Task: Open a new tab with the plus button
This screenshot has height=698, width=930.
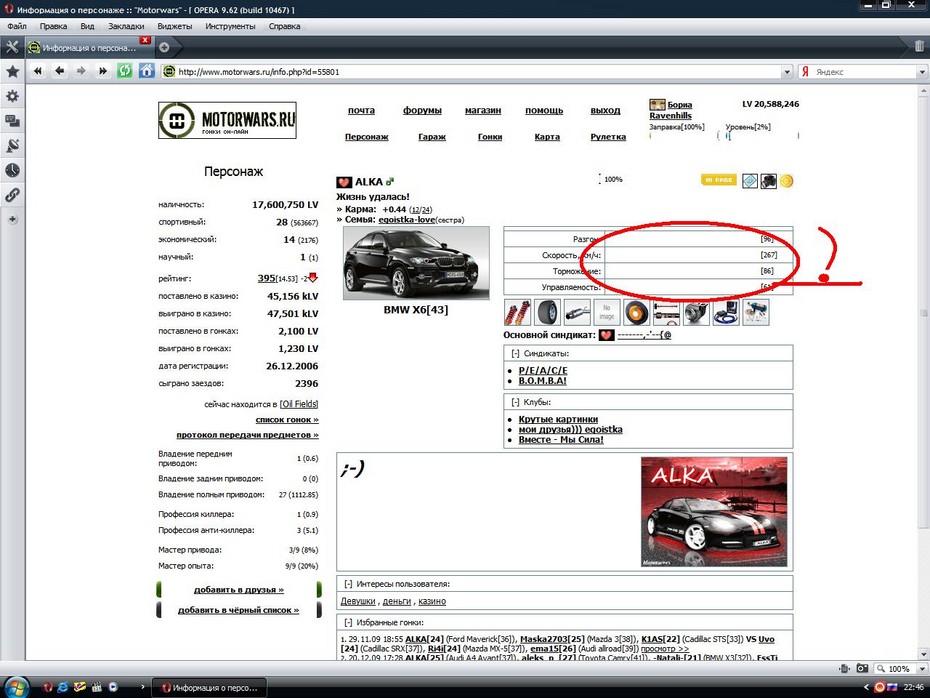Action: (164, 47)
